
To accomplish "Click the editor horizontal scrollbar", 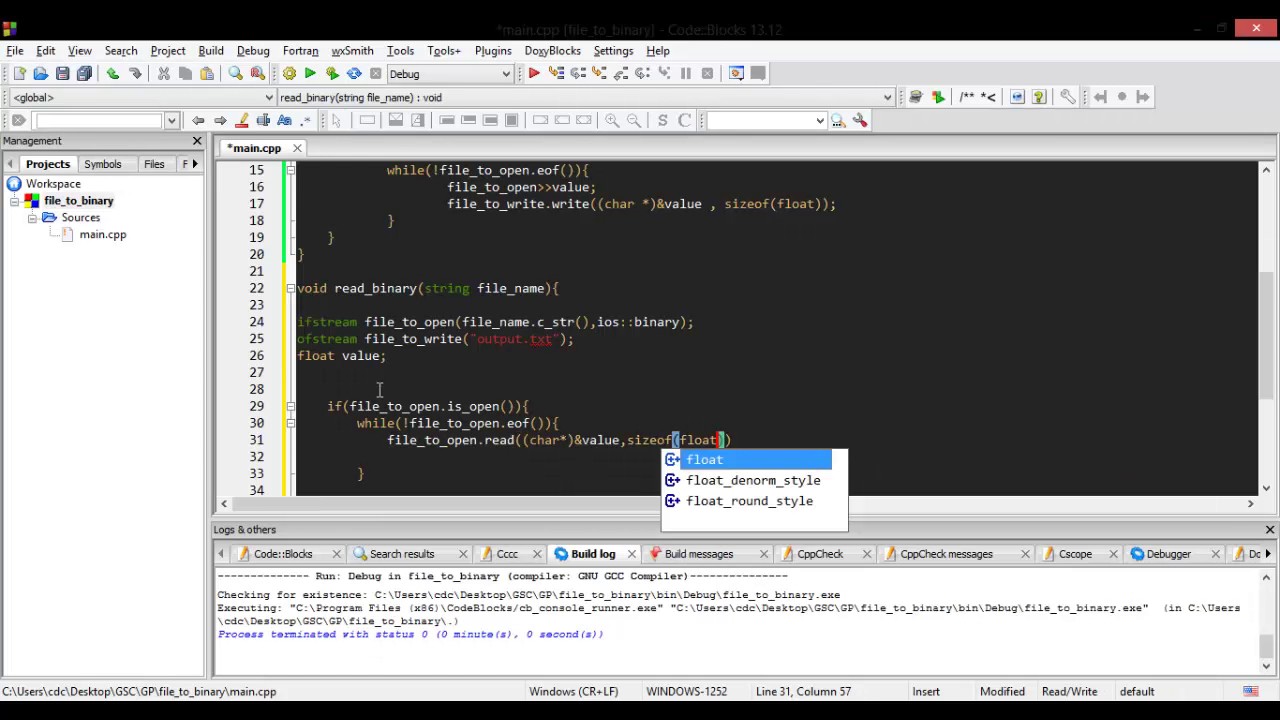I will [736, 503].
